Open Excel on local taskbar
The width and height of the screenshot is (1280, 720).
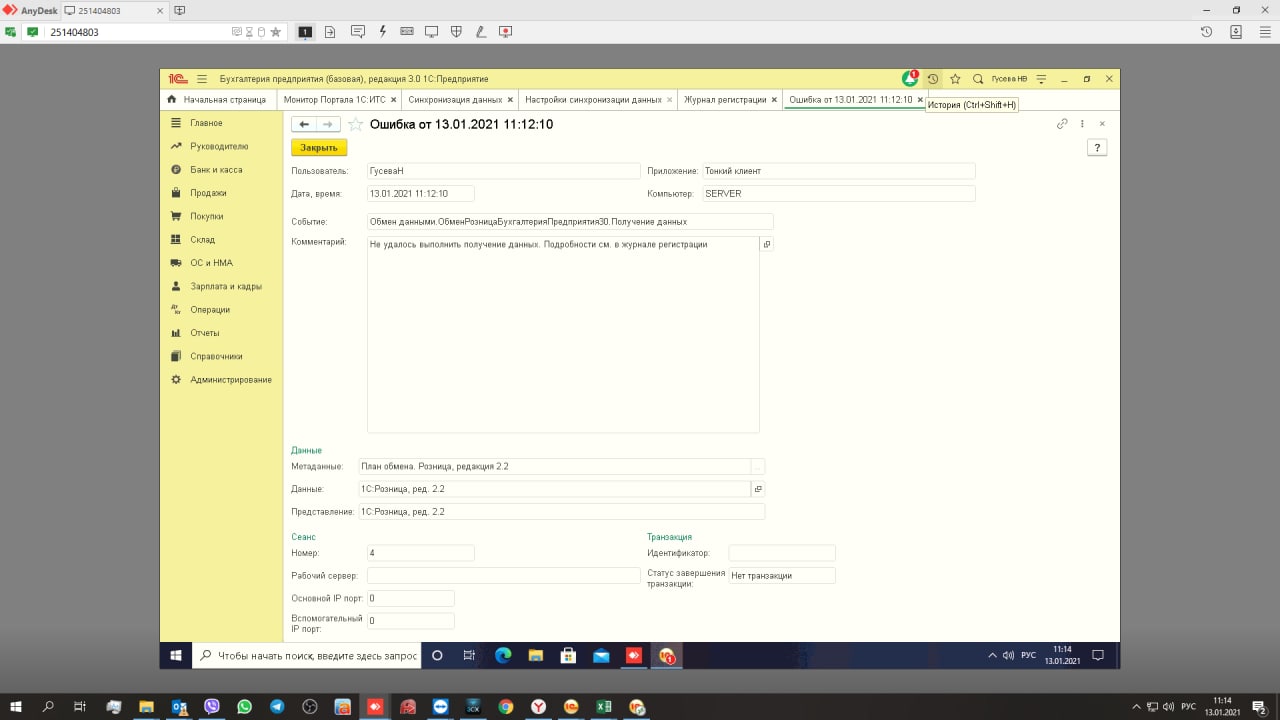pos(604,706)
